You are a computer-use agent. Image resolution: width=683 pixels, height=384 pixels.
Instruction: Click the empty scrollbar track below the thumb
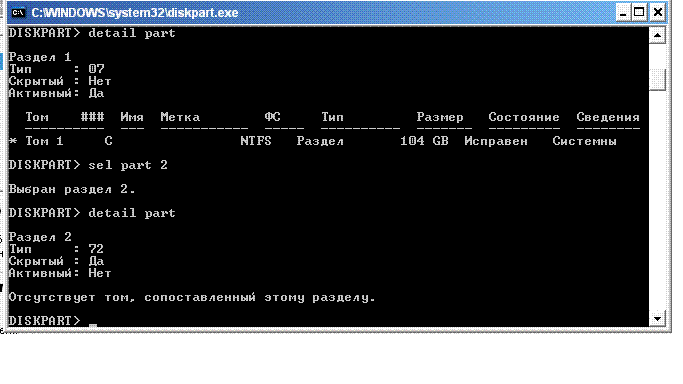pyautogui.click(x=657, y=200)
